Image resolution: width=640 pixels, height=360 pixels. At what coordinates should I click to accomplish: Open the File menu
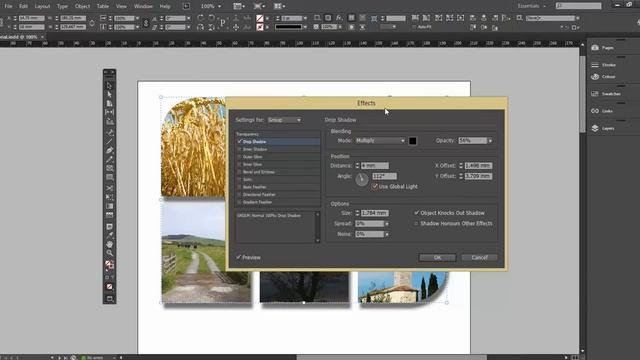9,6
